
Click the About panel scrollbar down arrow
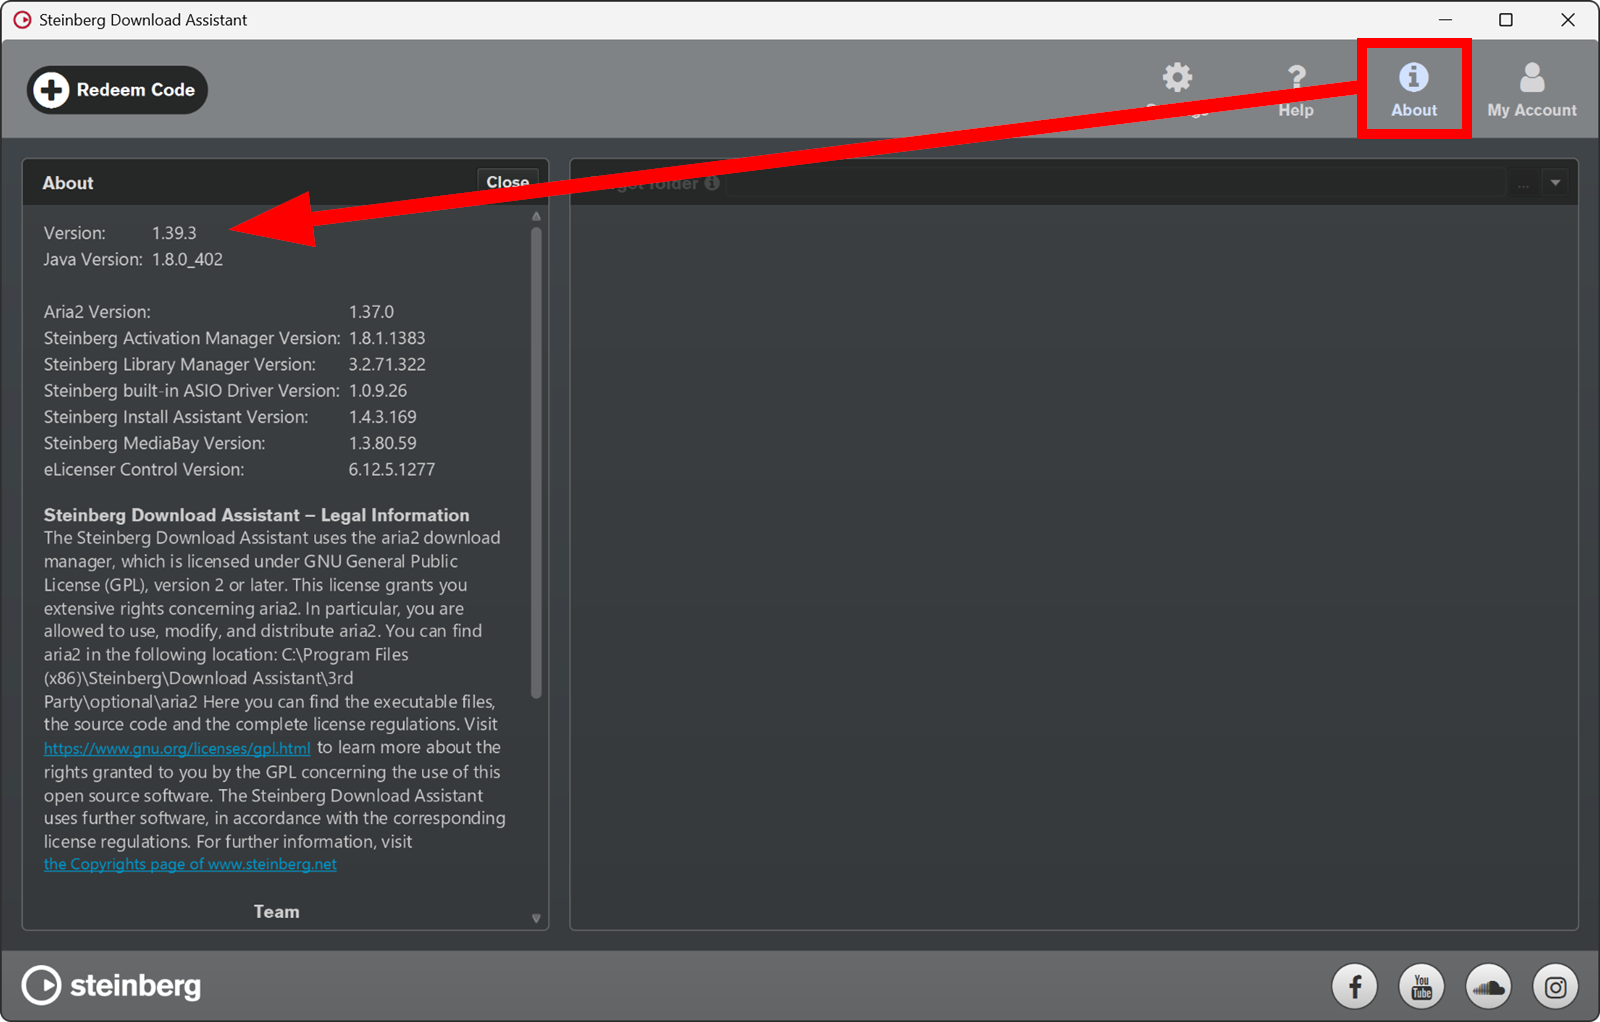tap(536, 918)
